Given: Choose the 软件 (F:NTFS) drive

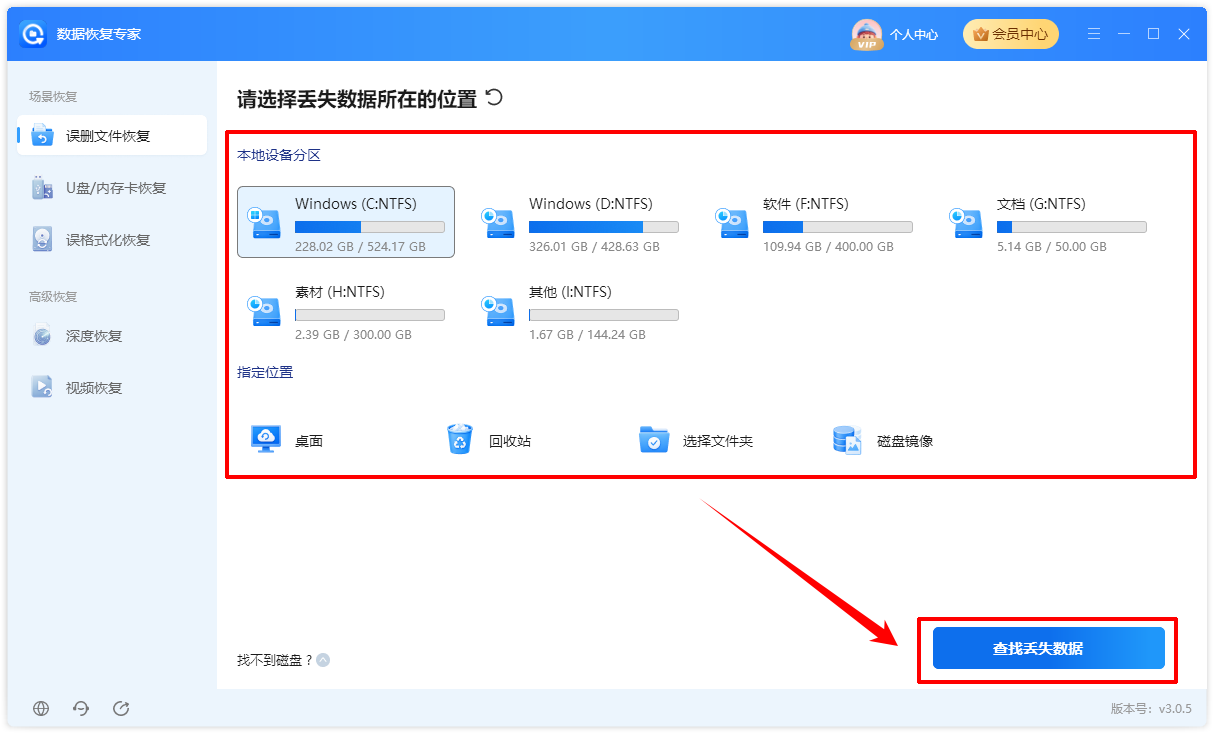Looking at the screenshot, I should click(814, 222).
